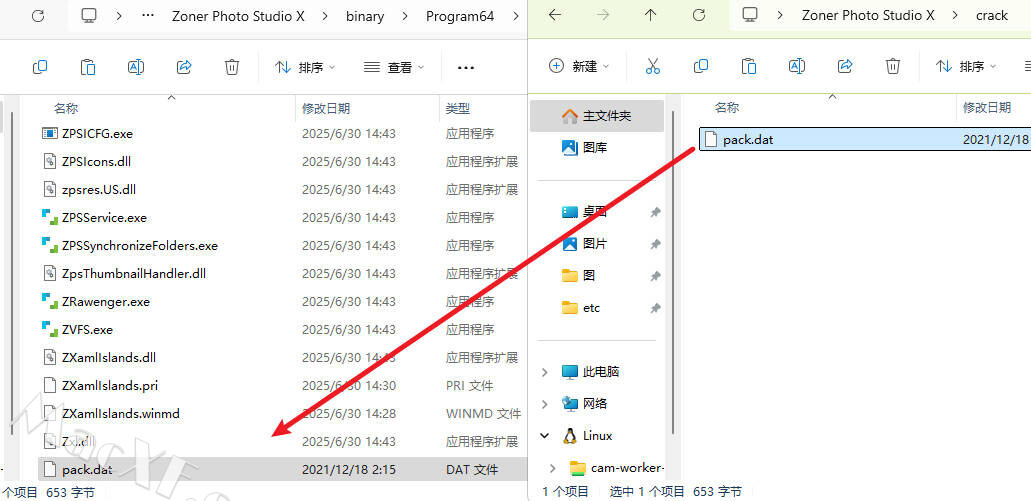This screenshot has height=501, width=1031.
Task: Go up one folder in right window
Action: point(650,15)
